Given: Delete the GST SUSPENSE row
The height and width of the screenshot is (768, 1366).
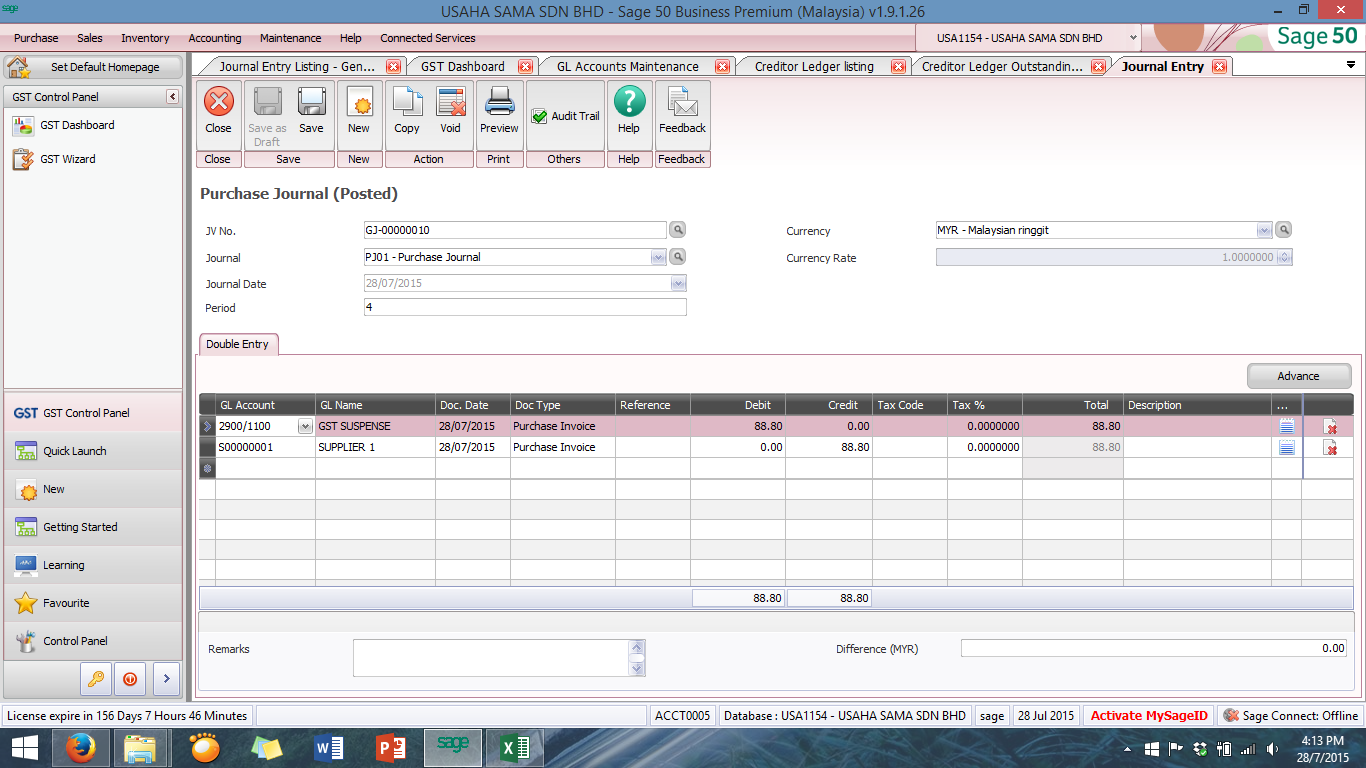Looking at the screenshot, I should pos(1330,427).
